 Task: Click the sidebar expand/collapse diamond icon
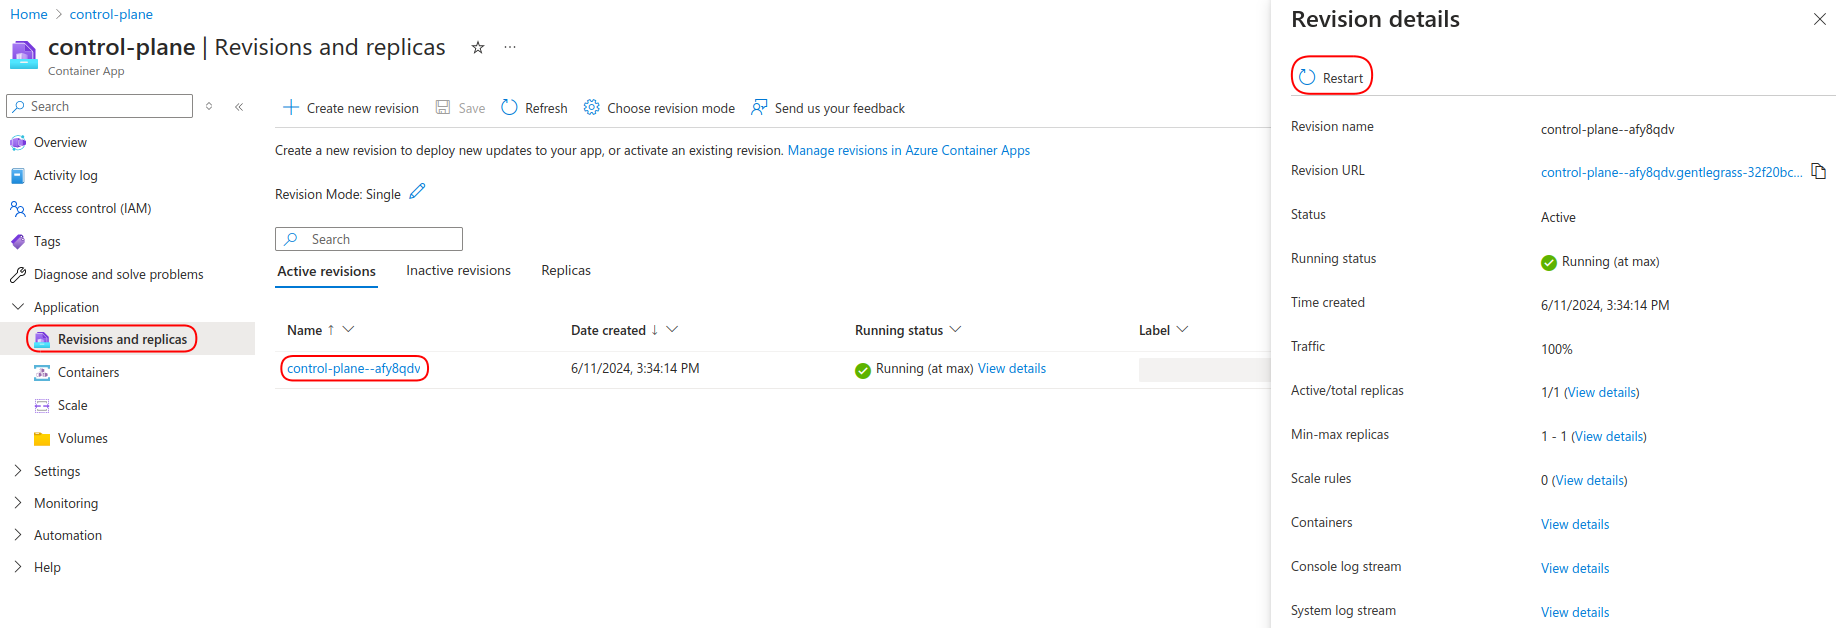(x=209, y=106)
